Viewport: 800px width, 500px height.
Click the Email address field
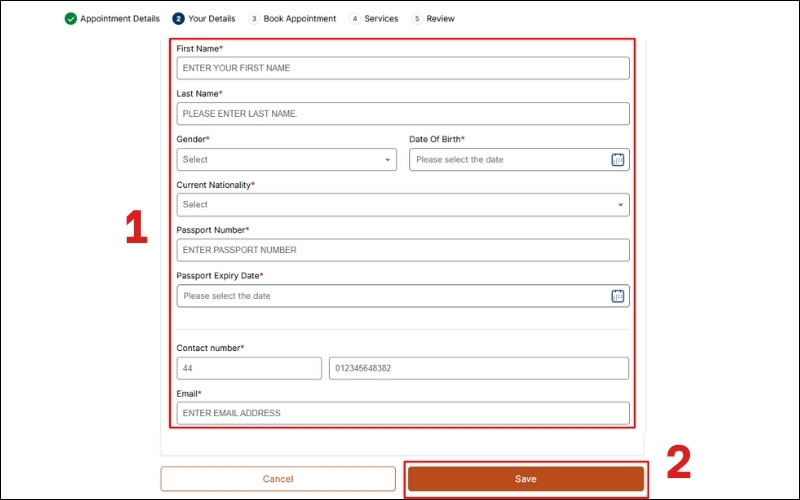(x=402, y=413)
